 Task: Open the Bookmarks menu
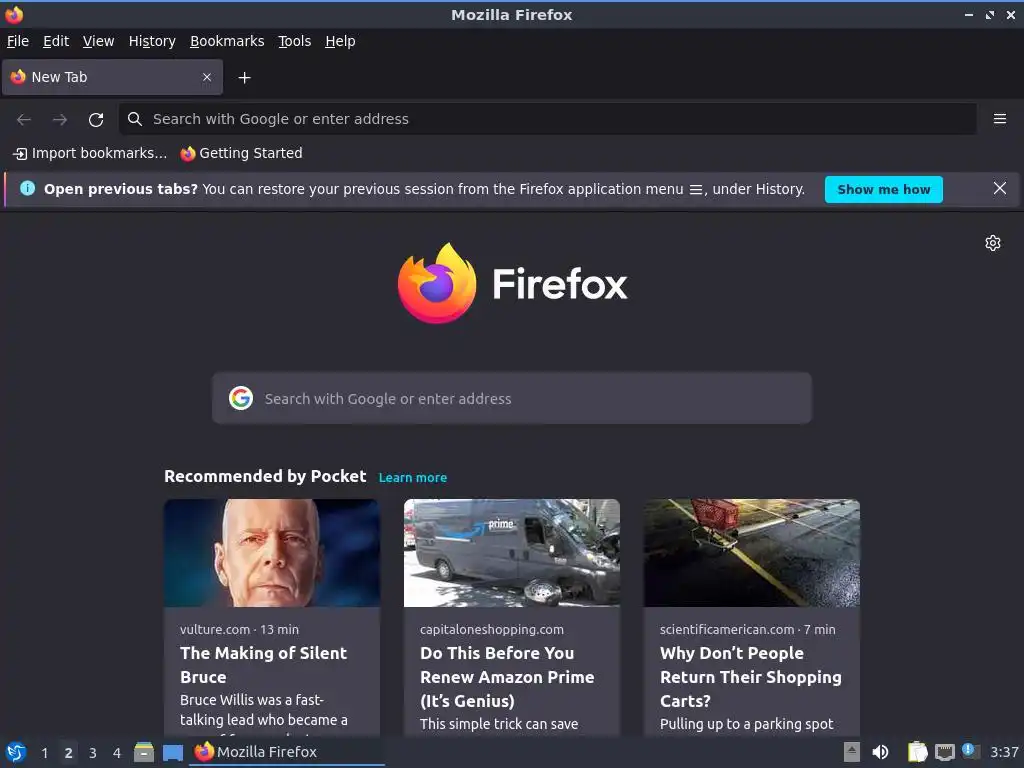click(227, 41)
